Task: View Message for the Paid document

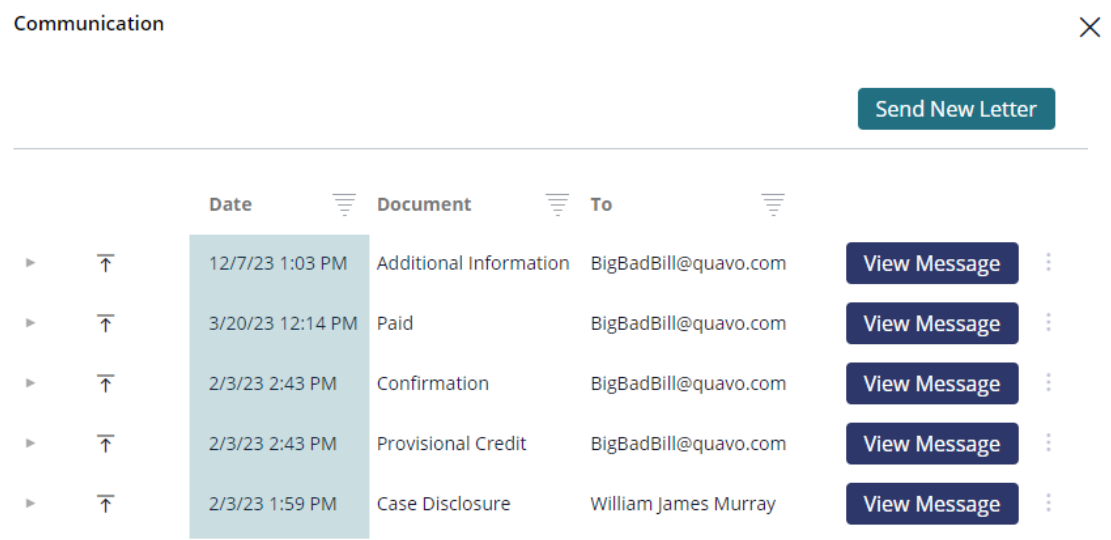Action: pos(932,323)
